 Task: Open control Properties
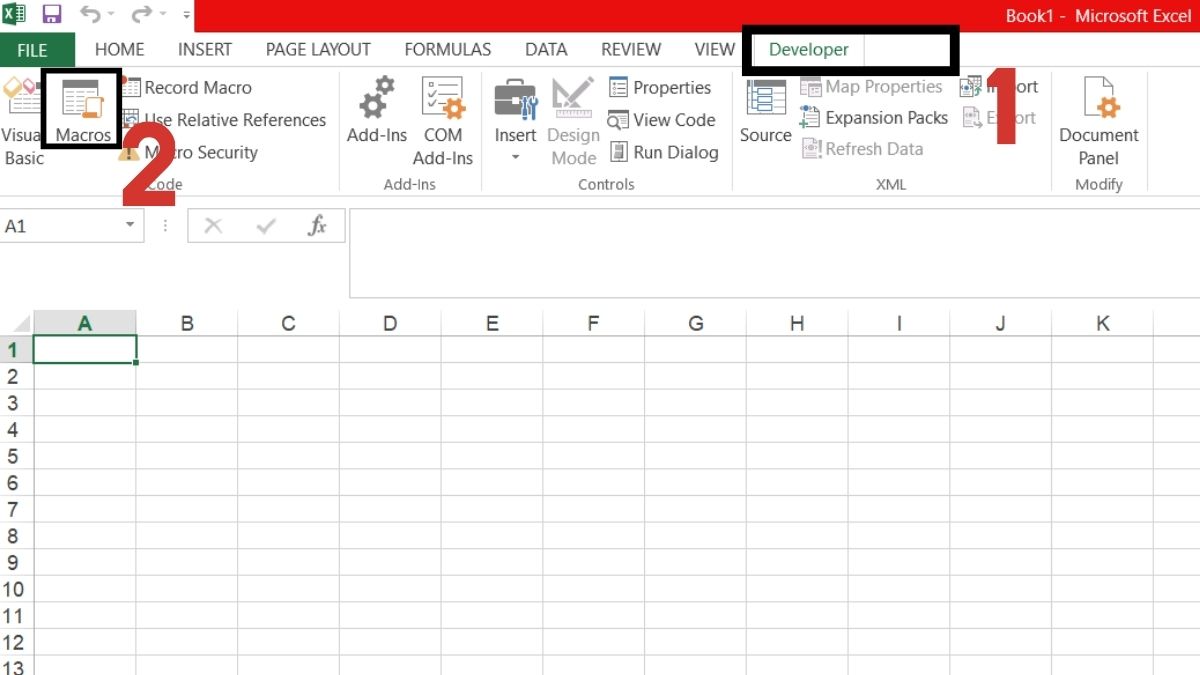pyautogui.click(x=660, y=88)
